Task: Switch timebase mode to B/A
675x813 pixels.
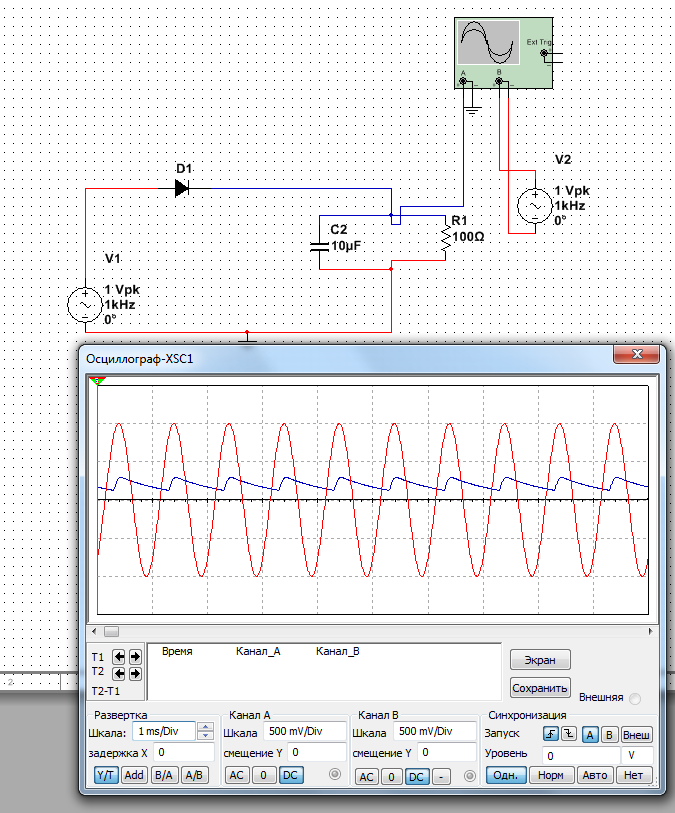Action: tap(164, 775)
